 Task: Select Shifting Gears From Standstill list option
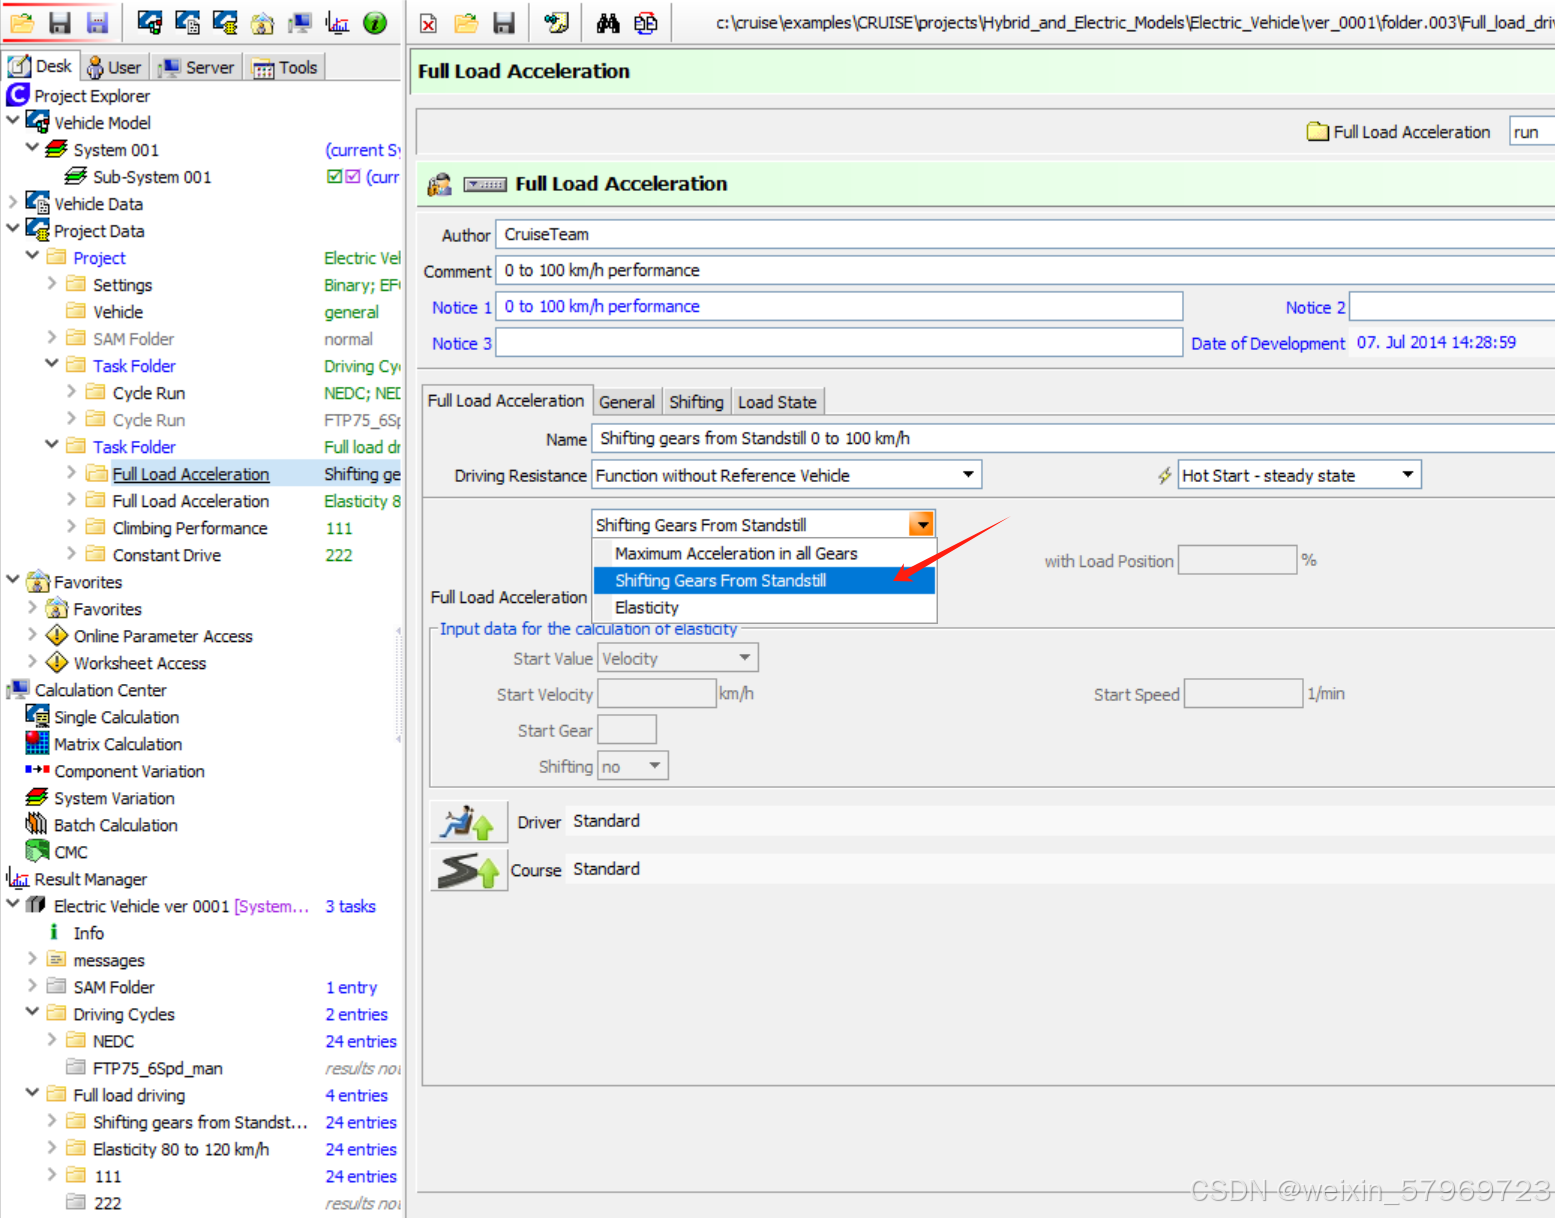pyautogui.click(x=765, y=580)
